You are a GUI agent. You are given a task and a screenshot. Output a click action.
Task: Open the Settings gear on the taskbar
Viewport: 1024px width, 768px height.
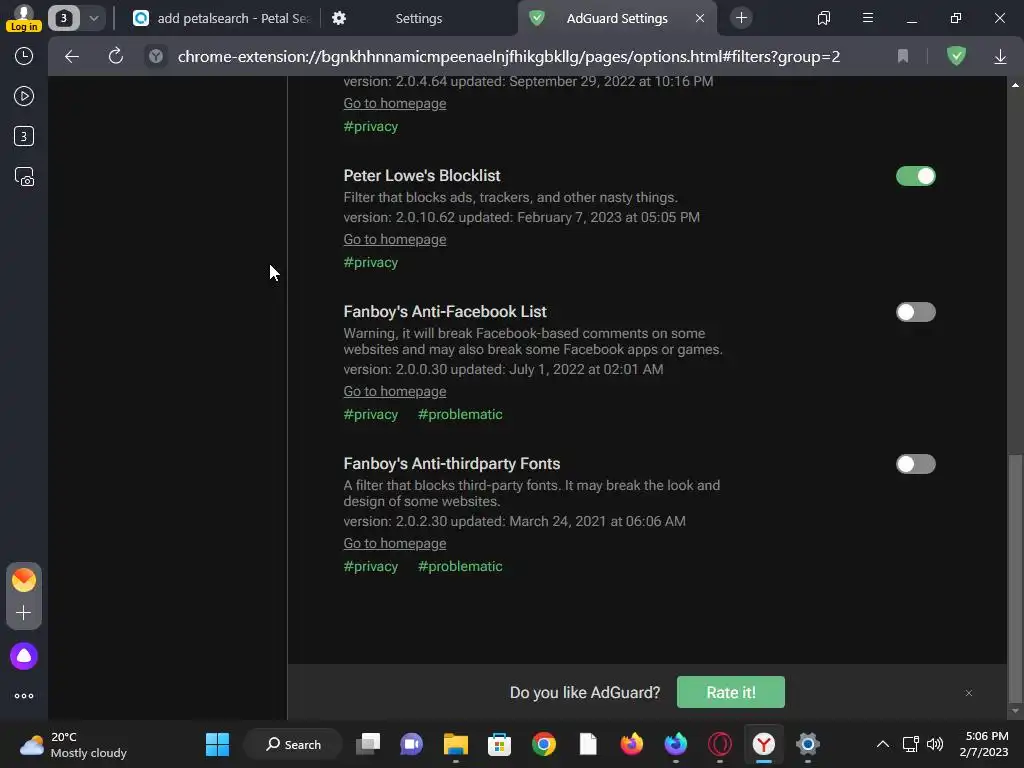click(x=807, y=744)
